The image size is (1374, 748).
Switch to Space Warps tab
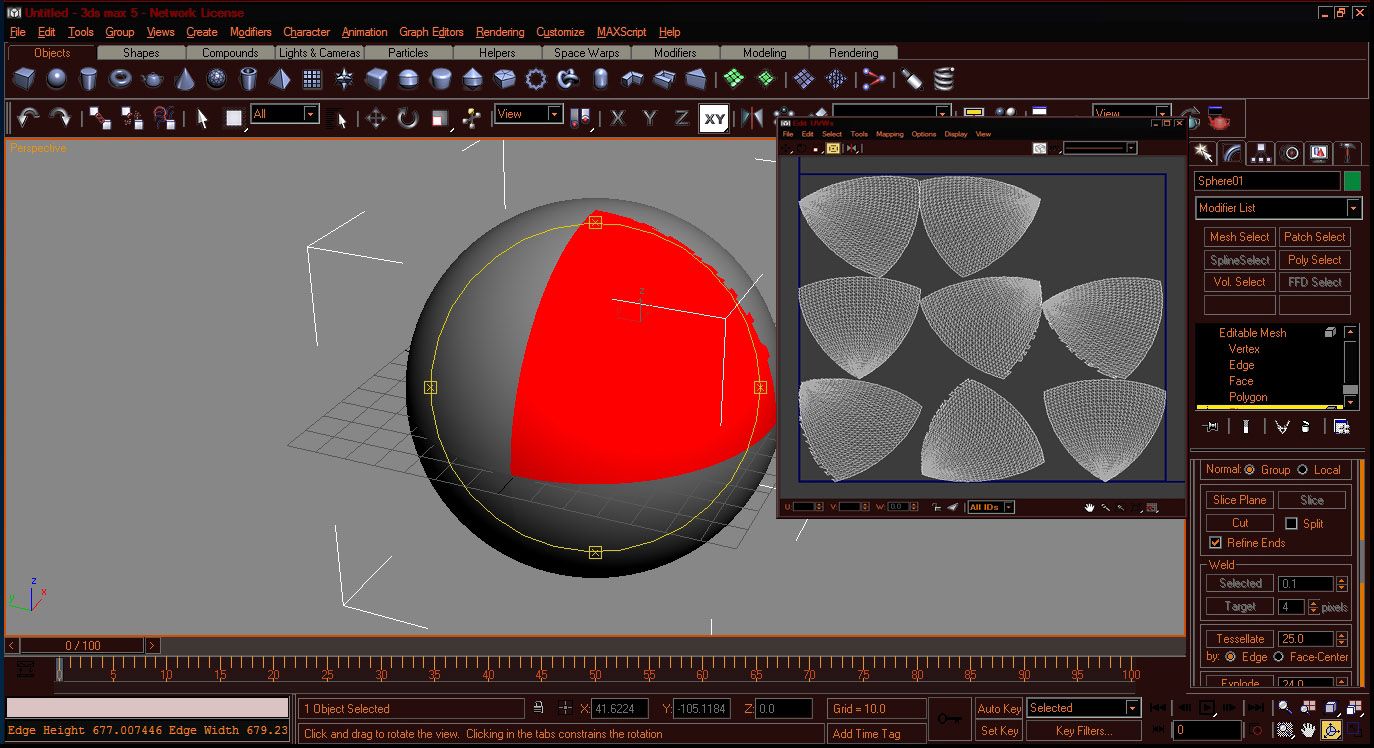pyautogui.click(x=586, y=53)
